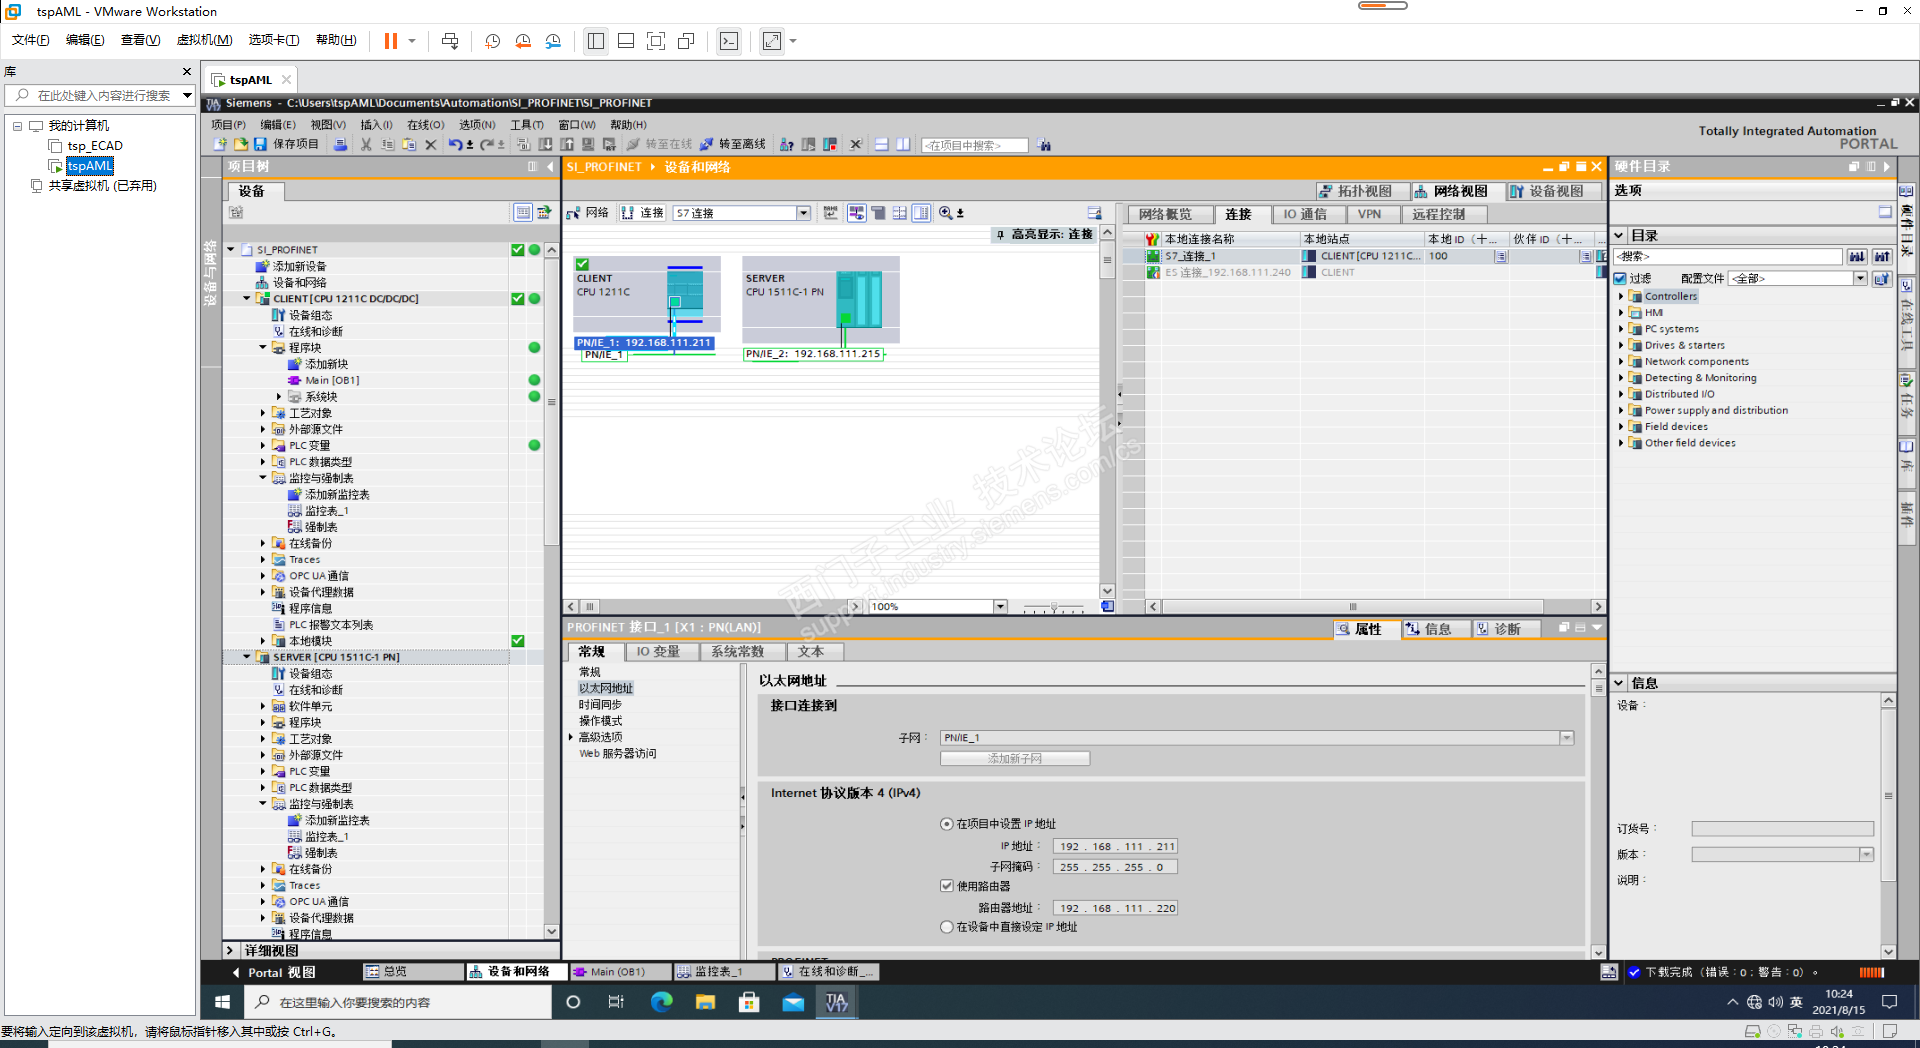Expand 高级选项 in properties navigation
Screen dimensions: 1920x1048
(571, 737)
